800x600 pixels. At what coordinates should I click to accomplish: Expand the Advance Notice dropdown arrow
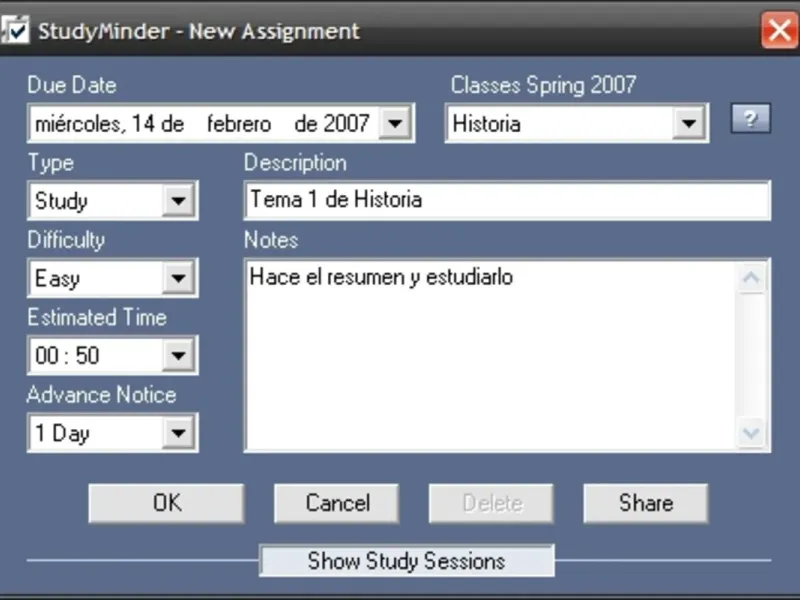(x=178, y=433)
